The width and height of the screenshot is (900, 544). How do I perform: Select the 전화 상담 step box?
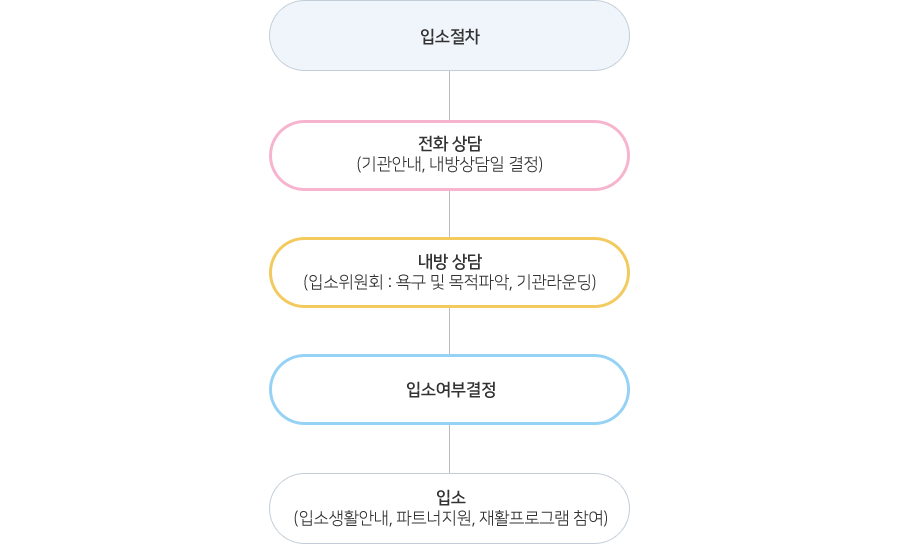click(449, 156)
